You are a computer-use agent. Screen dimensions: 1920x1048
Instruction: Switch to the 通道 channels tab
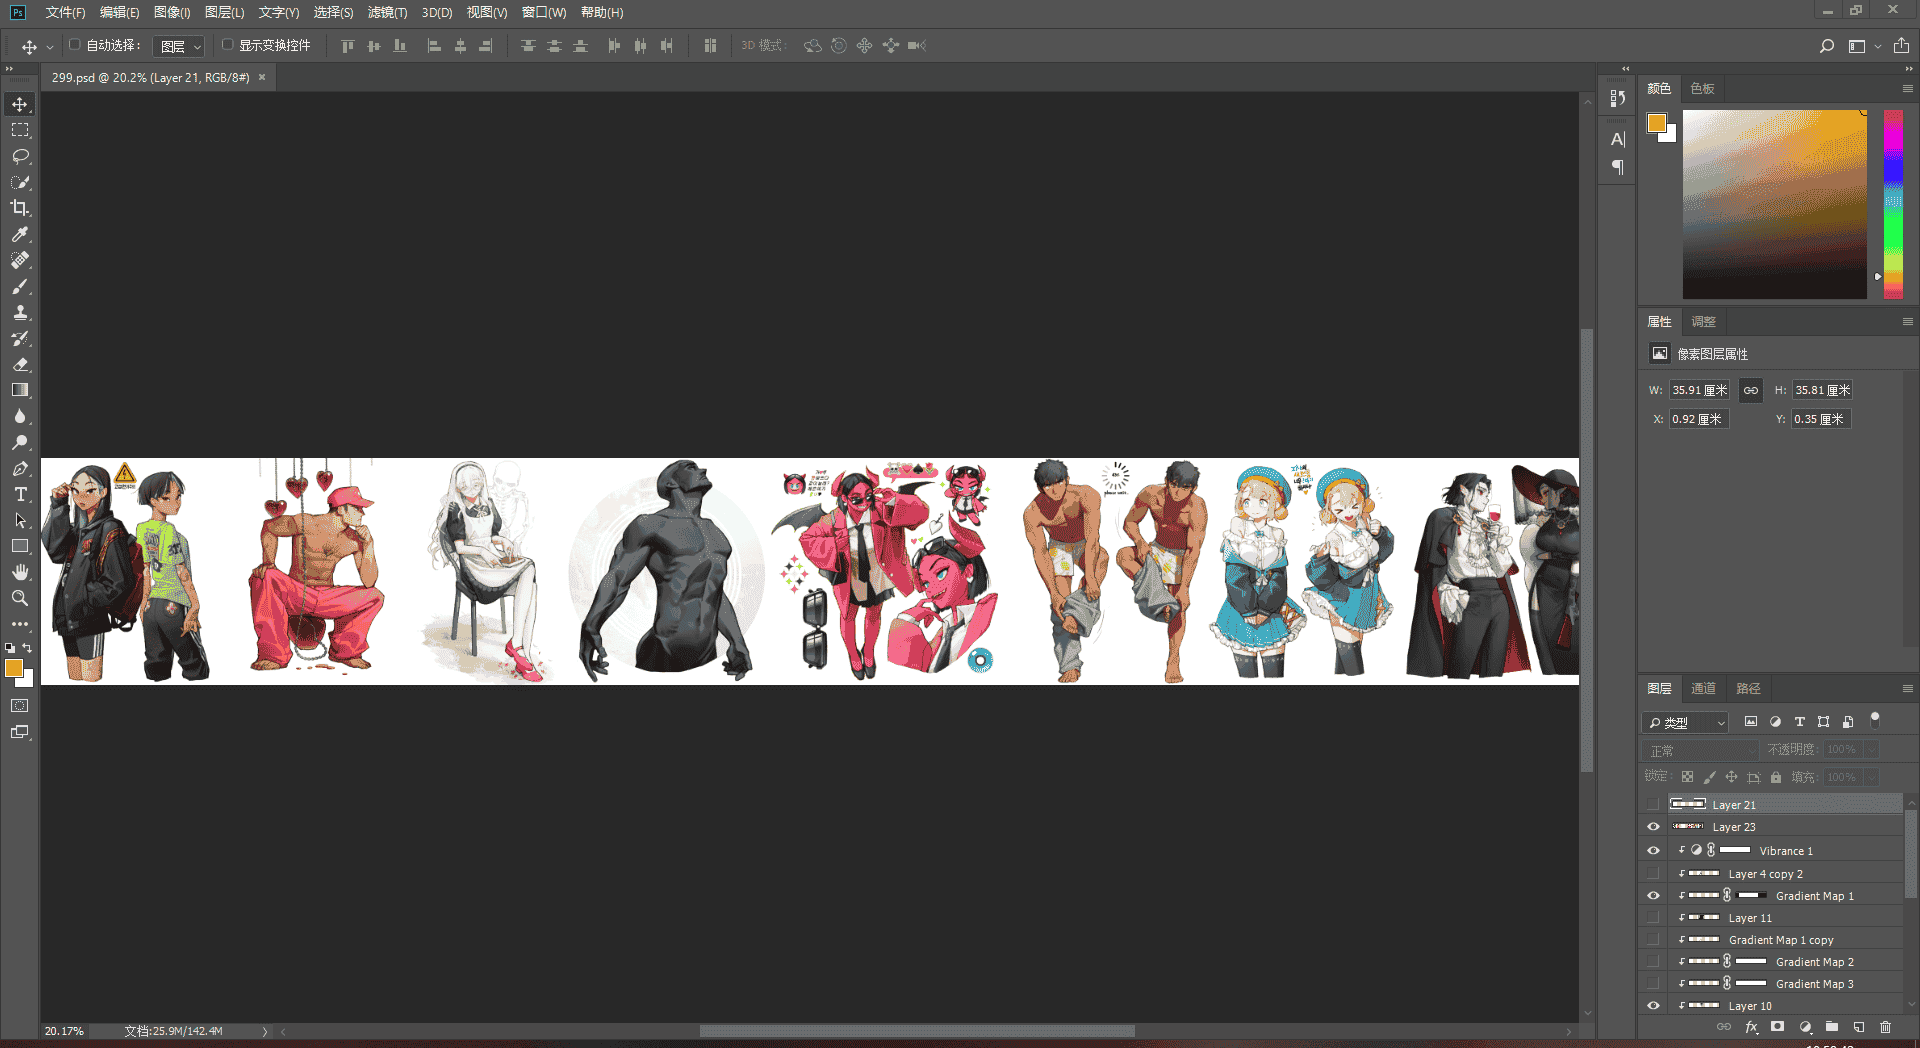coord(1703,689)
